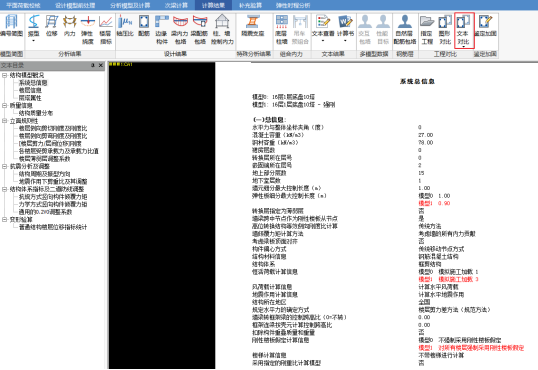The width and height of the screenshot is (538, 370).
Task: Select 结构质量分布 tree item
Action: click(36, 113)
